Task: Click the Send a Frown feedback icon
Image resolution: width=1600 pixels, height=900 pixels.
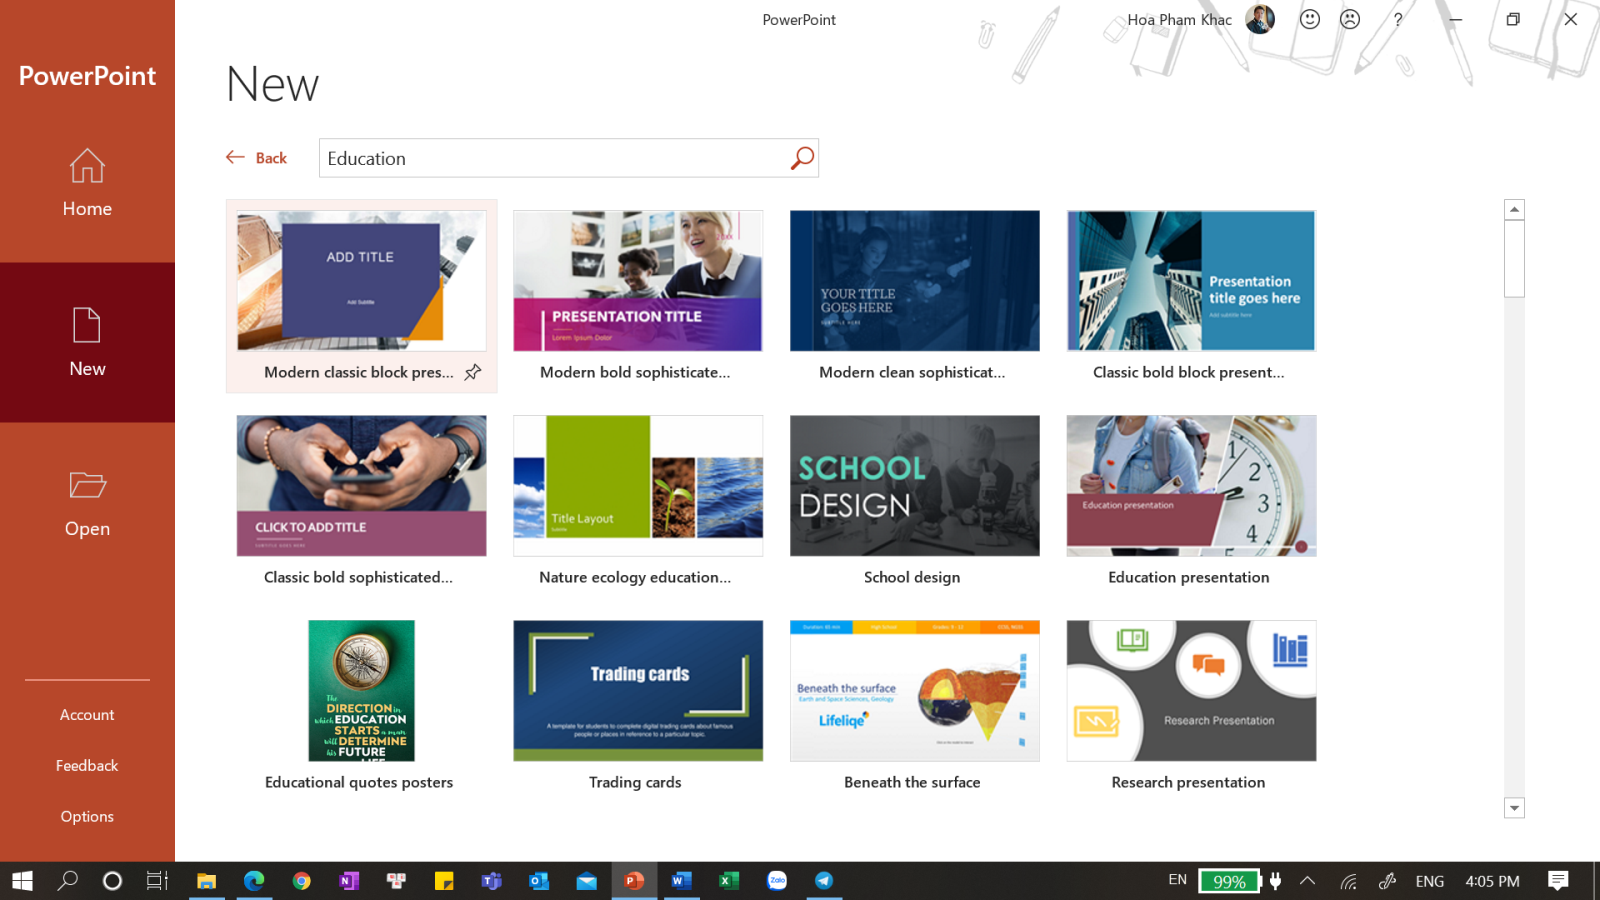Action: 1351,19
